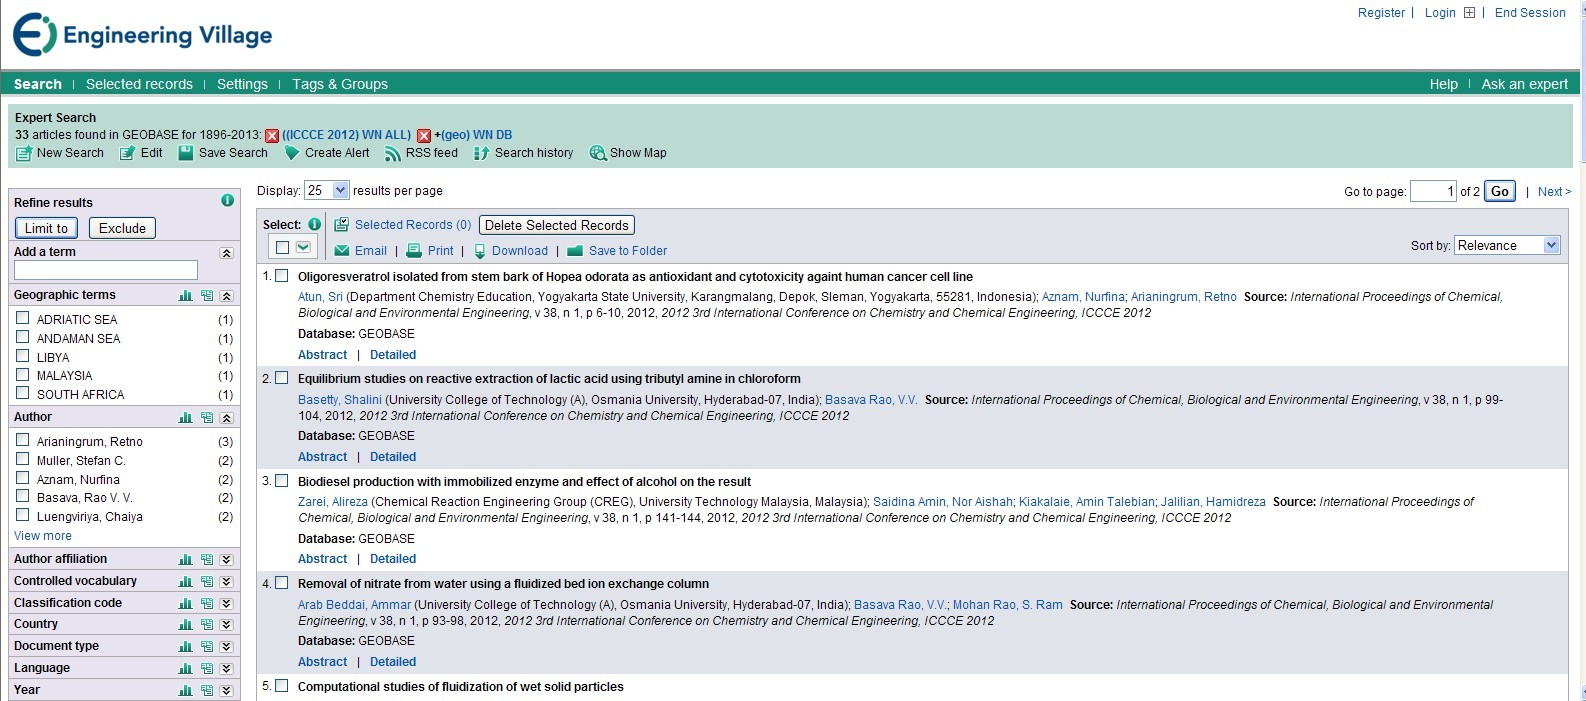Remove the ICCCE 2012 search term
Viewport: 1586px width, 701px height.
click(271, 135)
